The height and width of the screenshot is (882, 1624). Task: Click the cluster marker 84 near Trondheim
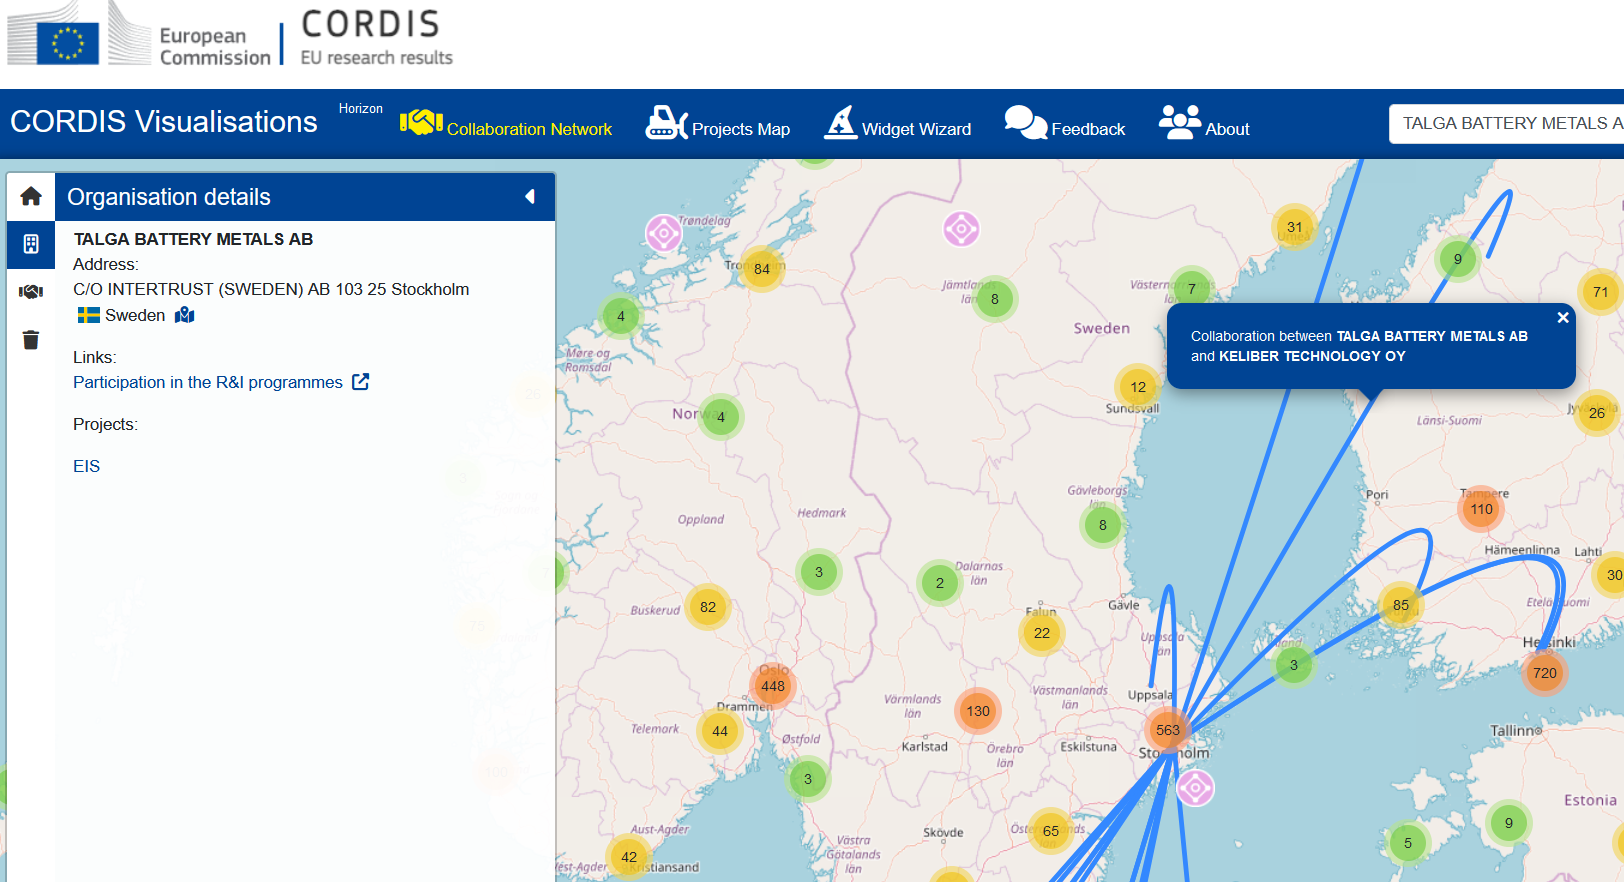pyautogui.click(x=762, y=269)
